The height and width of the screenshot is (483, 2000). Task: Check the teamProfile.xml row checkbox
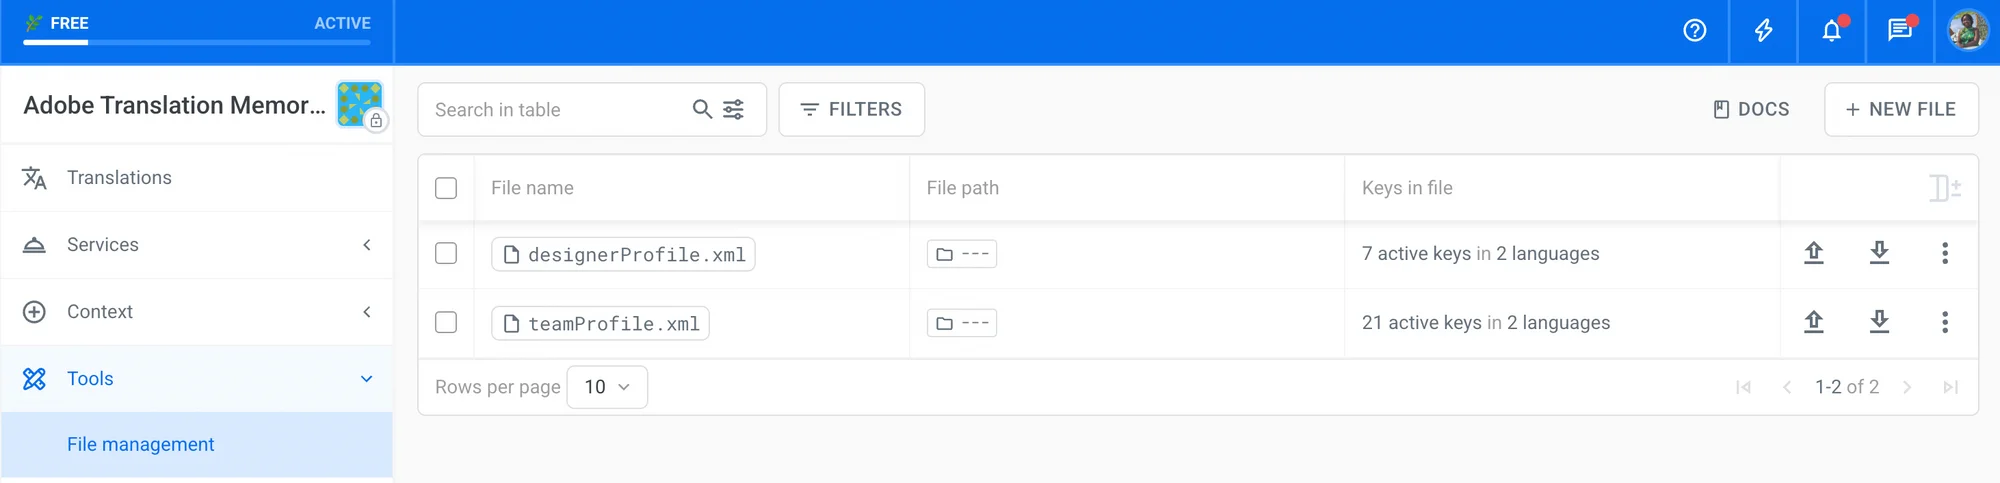pyautogui.click(x=446, y=323)
